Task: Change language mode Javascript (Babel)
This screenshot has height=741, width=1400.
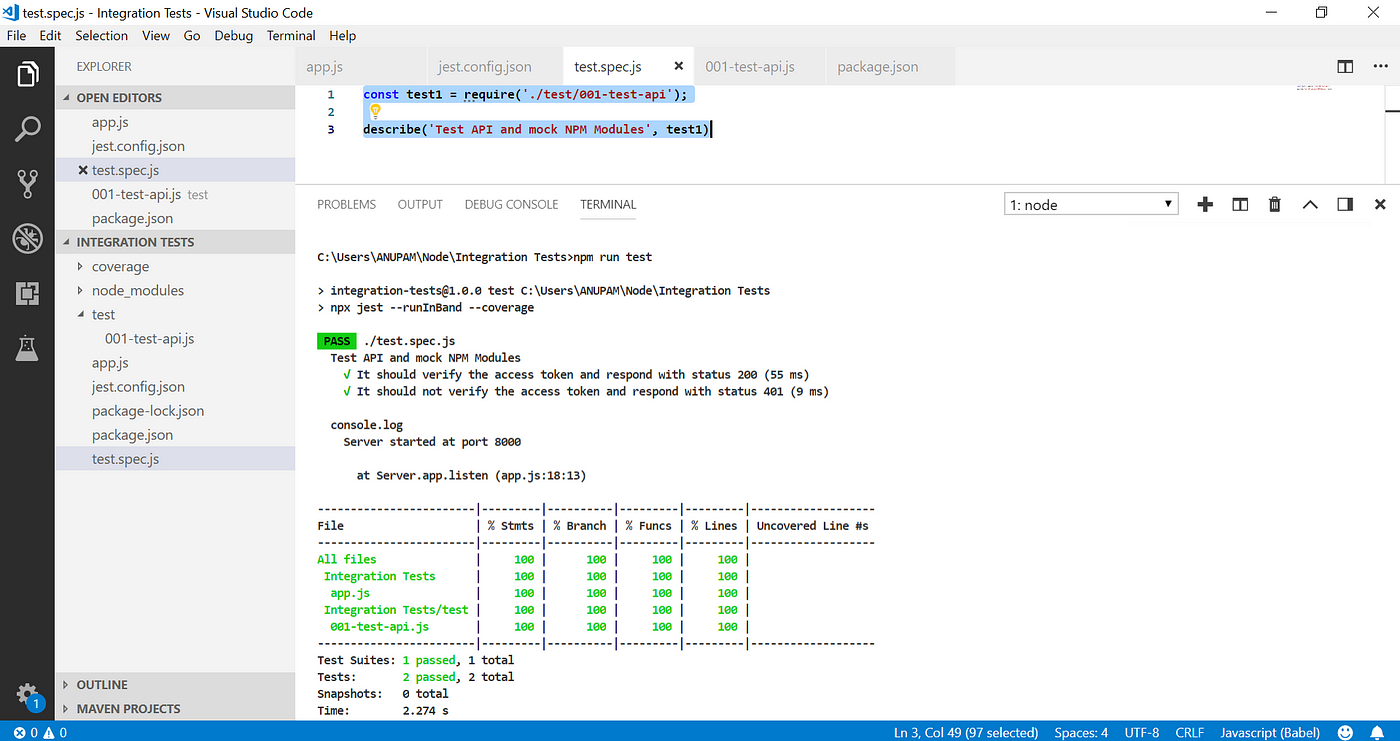Action: pos(1271,732)
